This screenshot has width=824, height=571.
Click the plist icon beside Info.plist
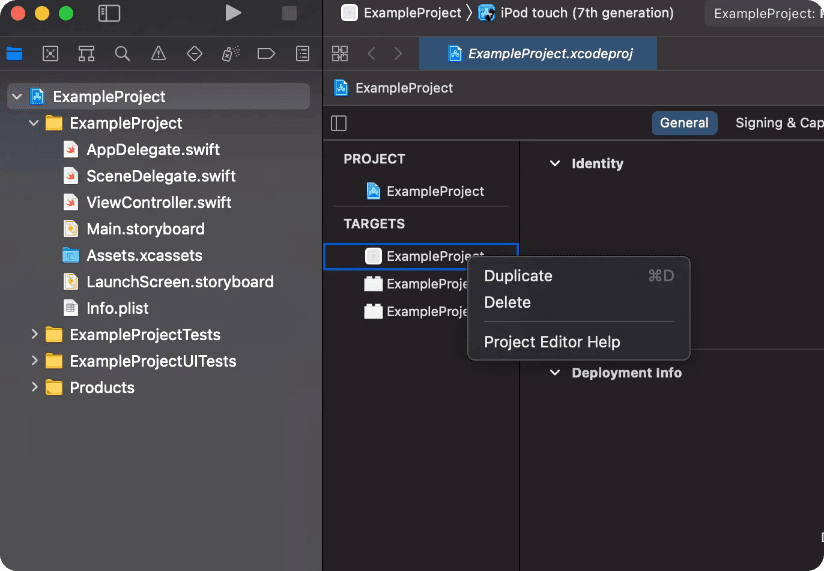(x=71, y=308)
